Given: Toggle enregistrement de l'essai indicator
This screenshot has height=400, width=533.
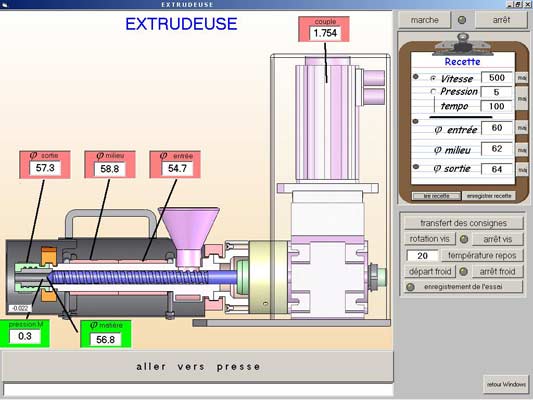Looking at the screenshot, I should tap(410, 287).
